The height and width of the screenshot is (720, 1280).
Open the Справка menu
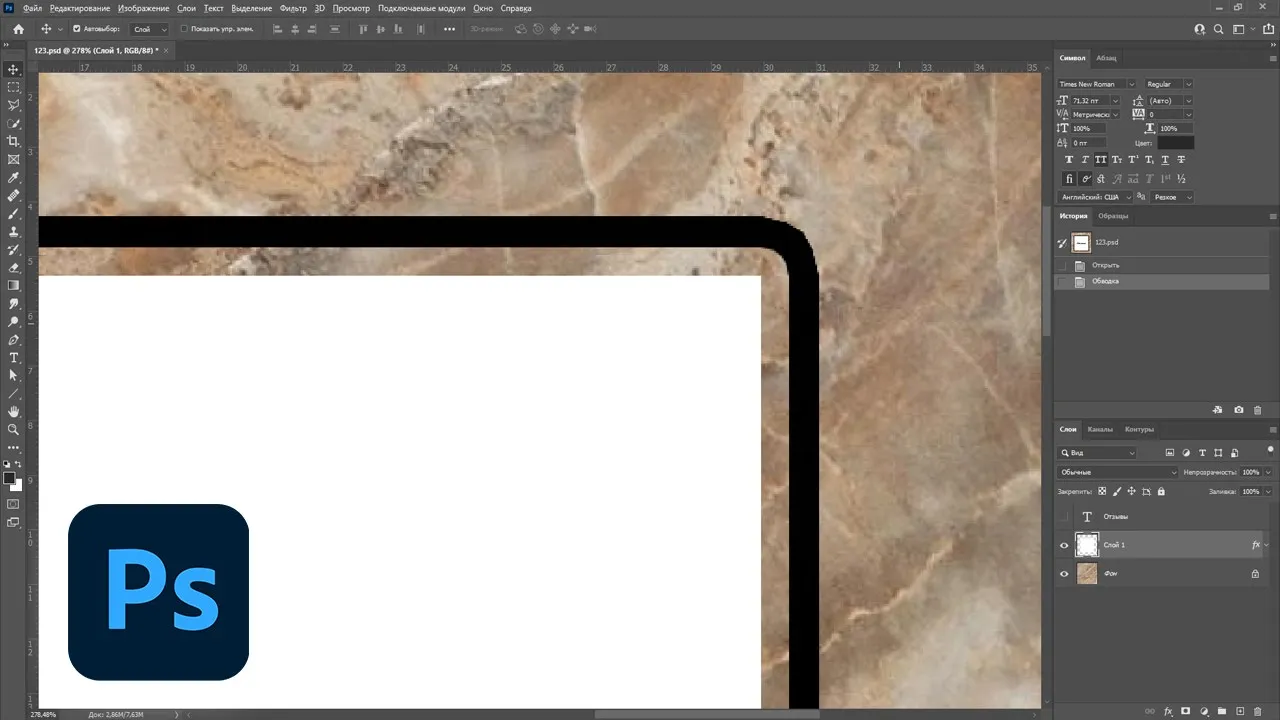[516, 8]
